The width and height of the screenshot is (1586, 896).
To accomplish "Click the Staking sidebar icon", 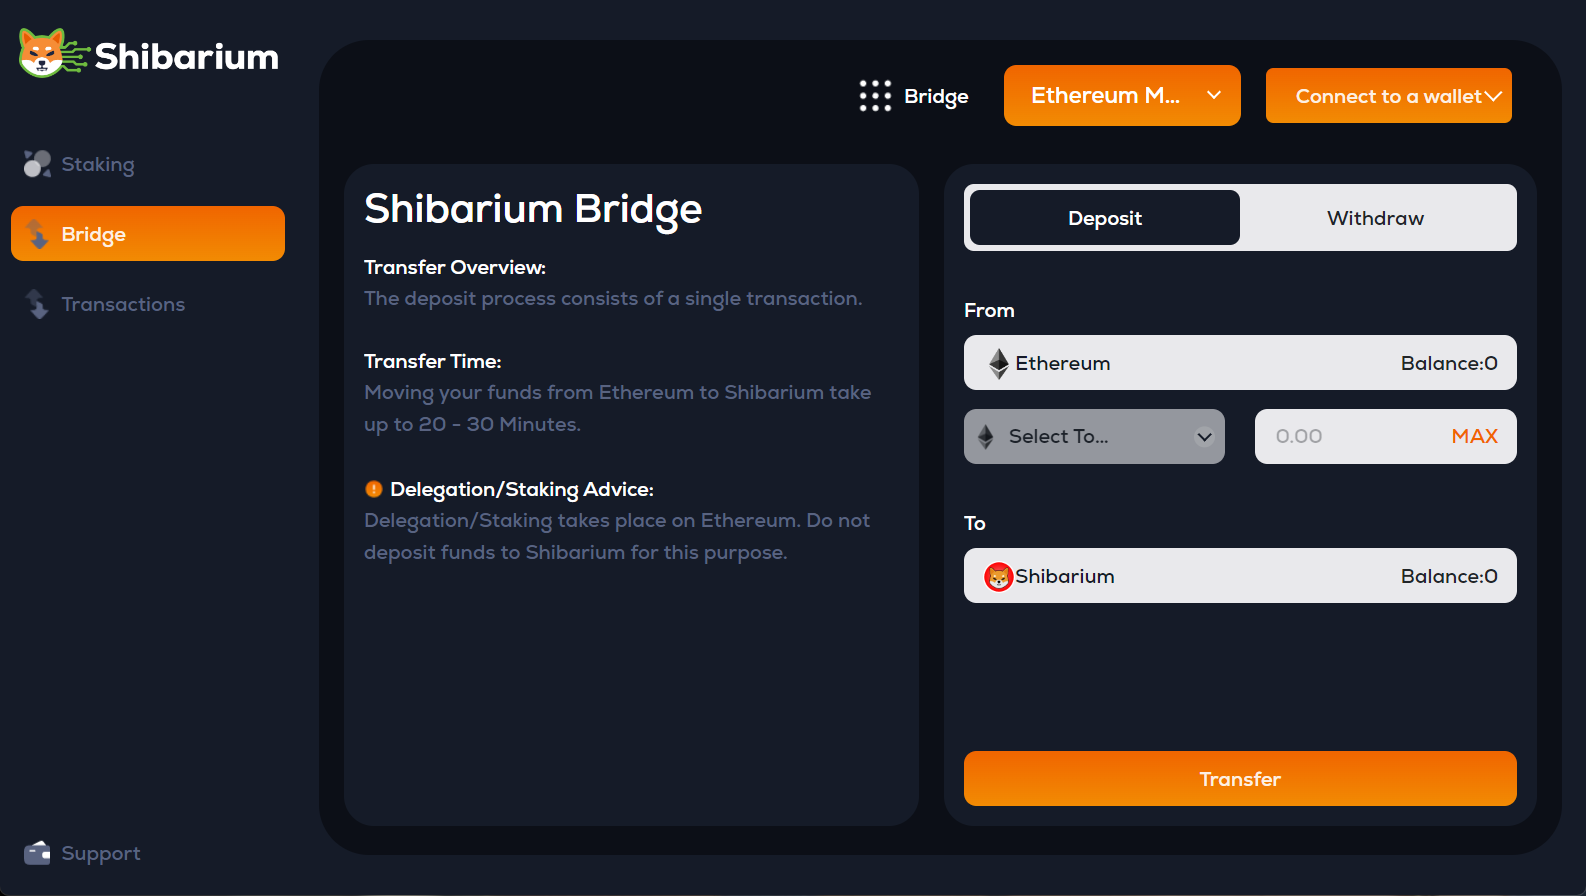I will click(x=37, y=164).
